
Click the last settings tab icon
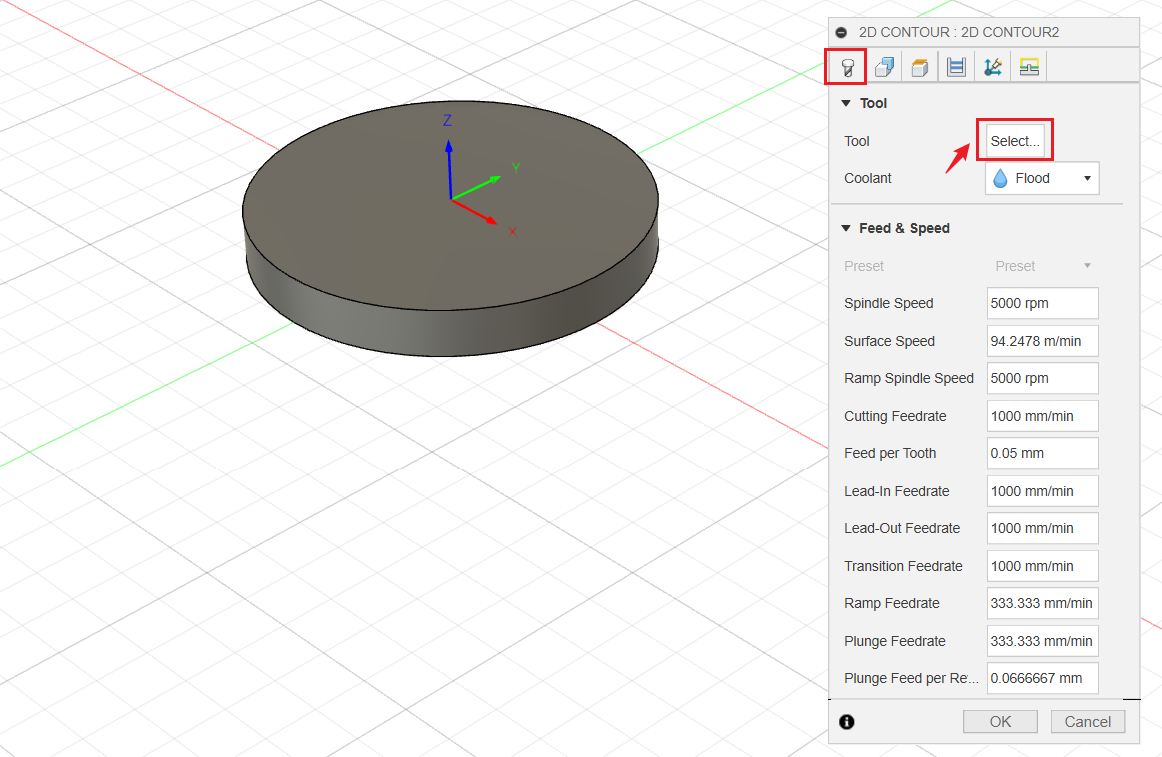tap(1029, 66)
